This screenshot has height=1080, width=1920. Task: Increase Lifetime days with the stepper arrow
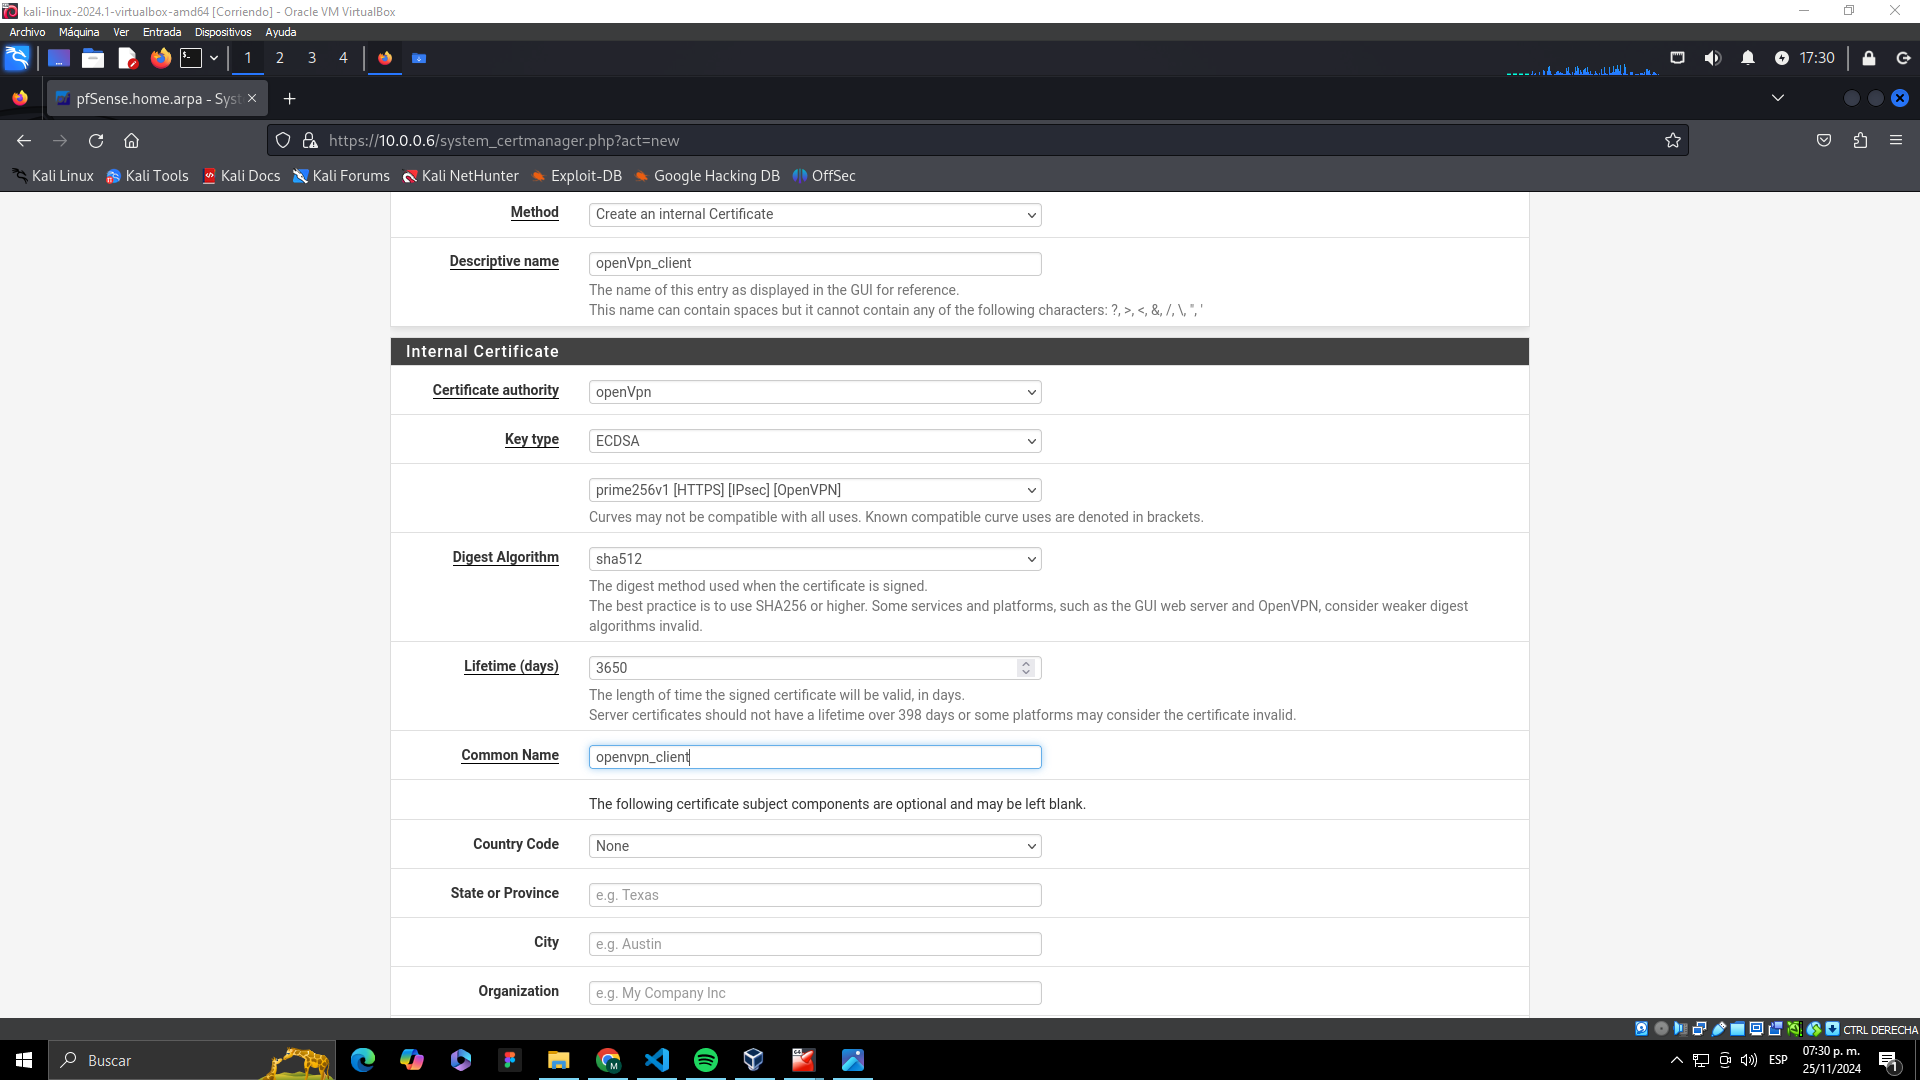[1026, 663]
